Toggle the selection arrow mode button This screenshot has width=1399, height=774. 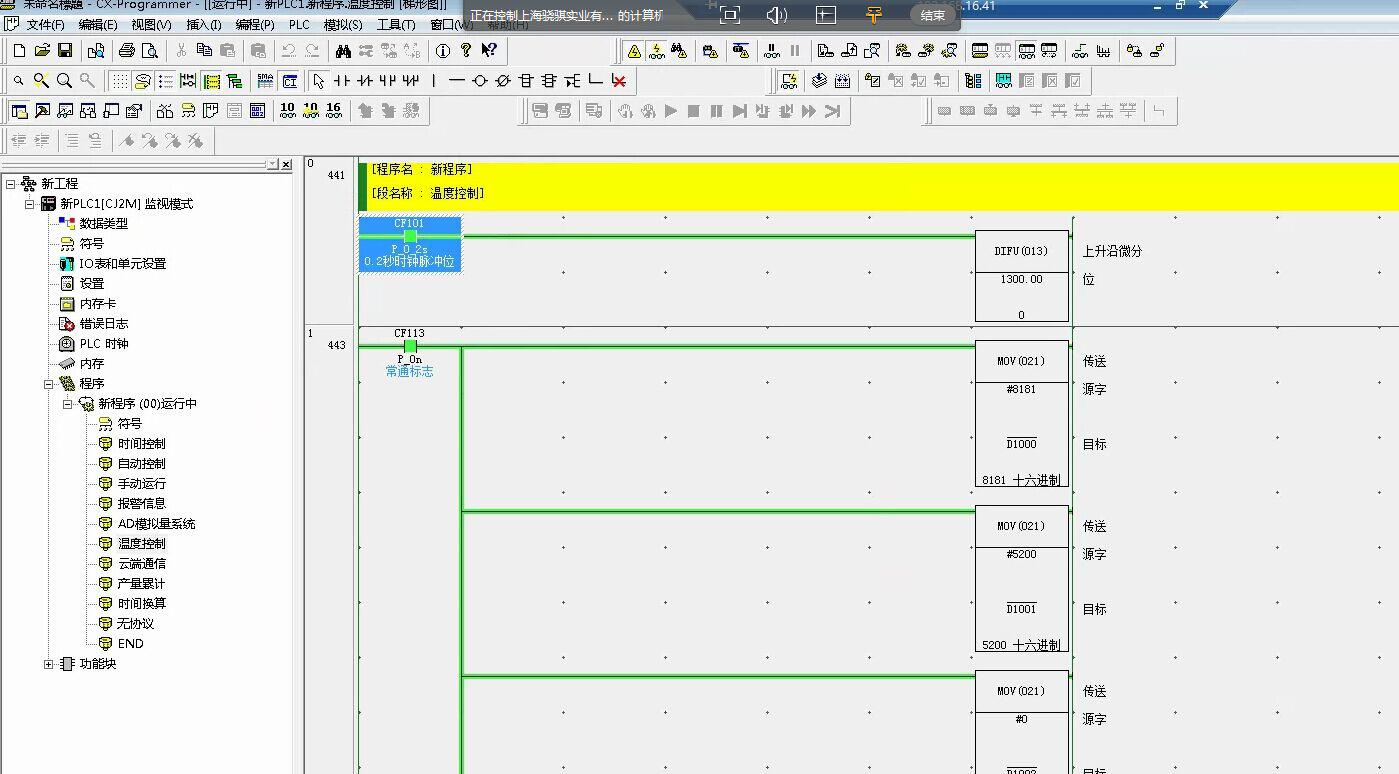[319, 81]
